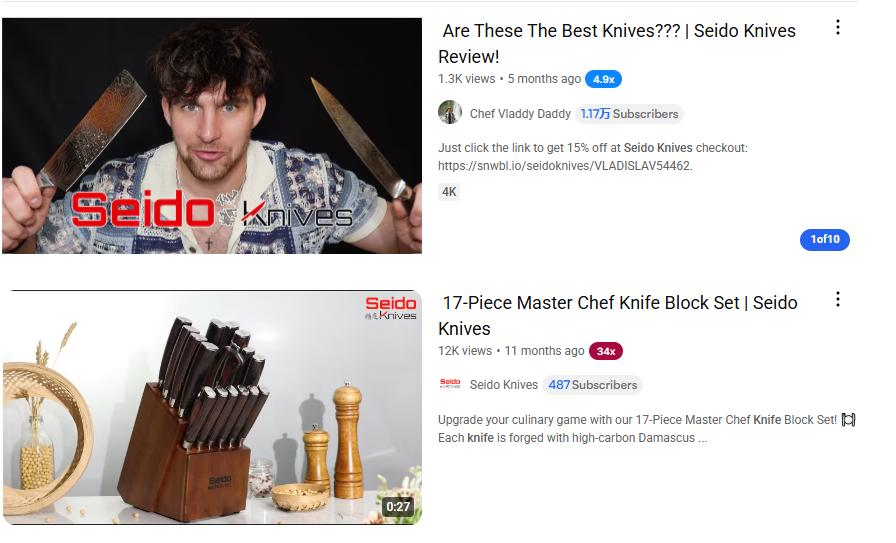The width and height of the screenshot is (896, 543).
Task: Open '17-Piece Master Chef Knife Block Set' title
Action: 618,316
